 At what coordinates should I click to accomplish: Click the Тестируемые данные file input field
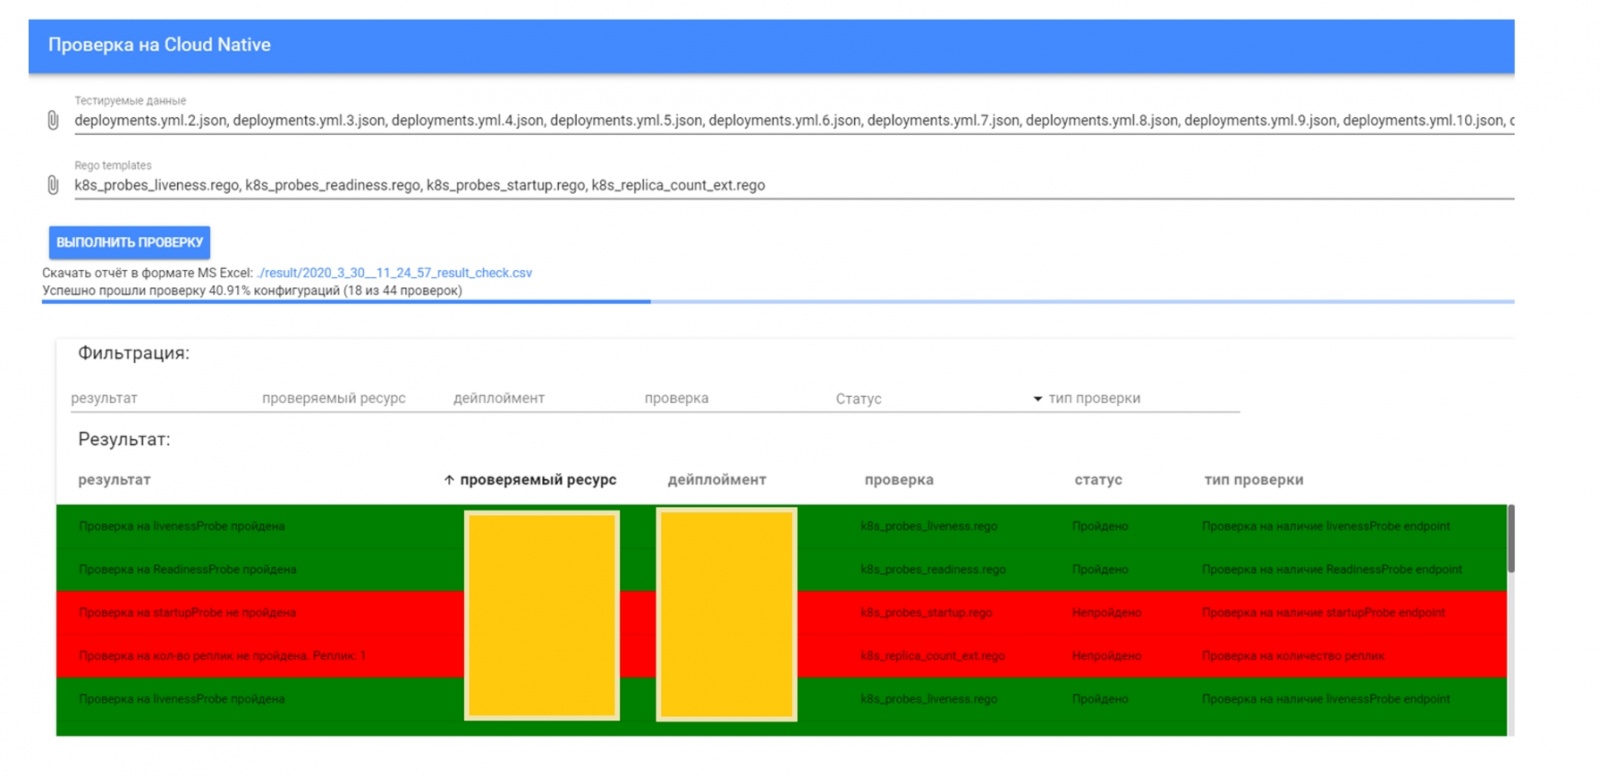click(794, 121)
